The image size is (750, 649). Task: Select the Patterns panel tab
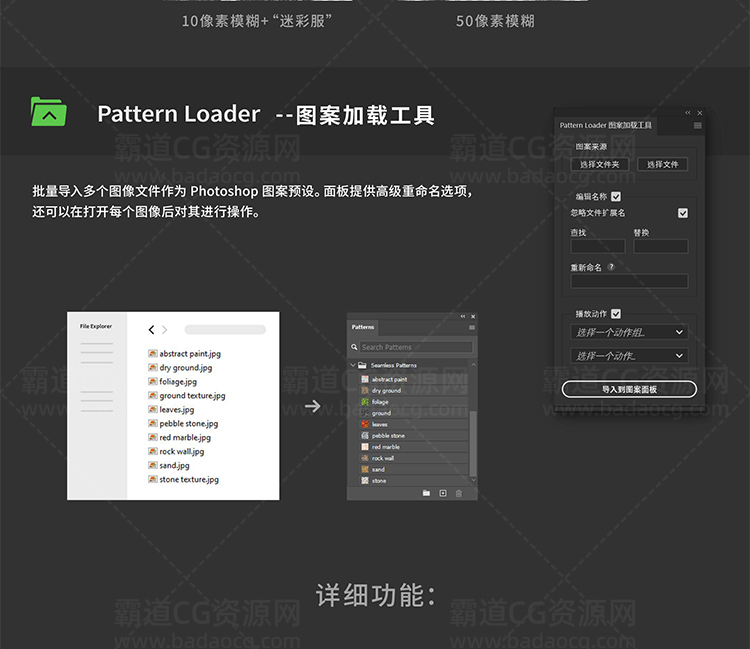point(363,327)
